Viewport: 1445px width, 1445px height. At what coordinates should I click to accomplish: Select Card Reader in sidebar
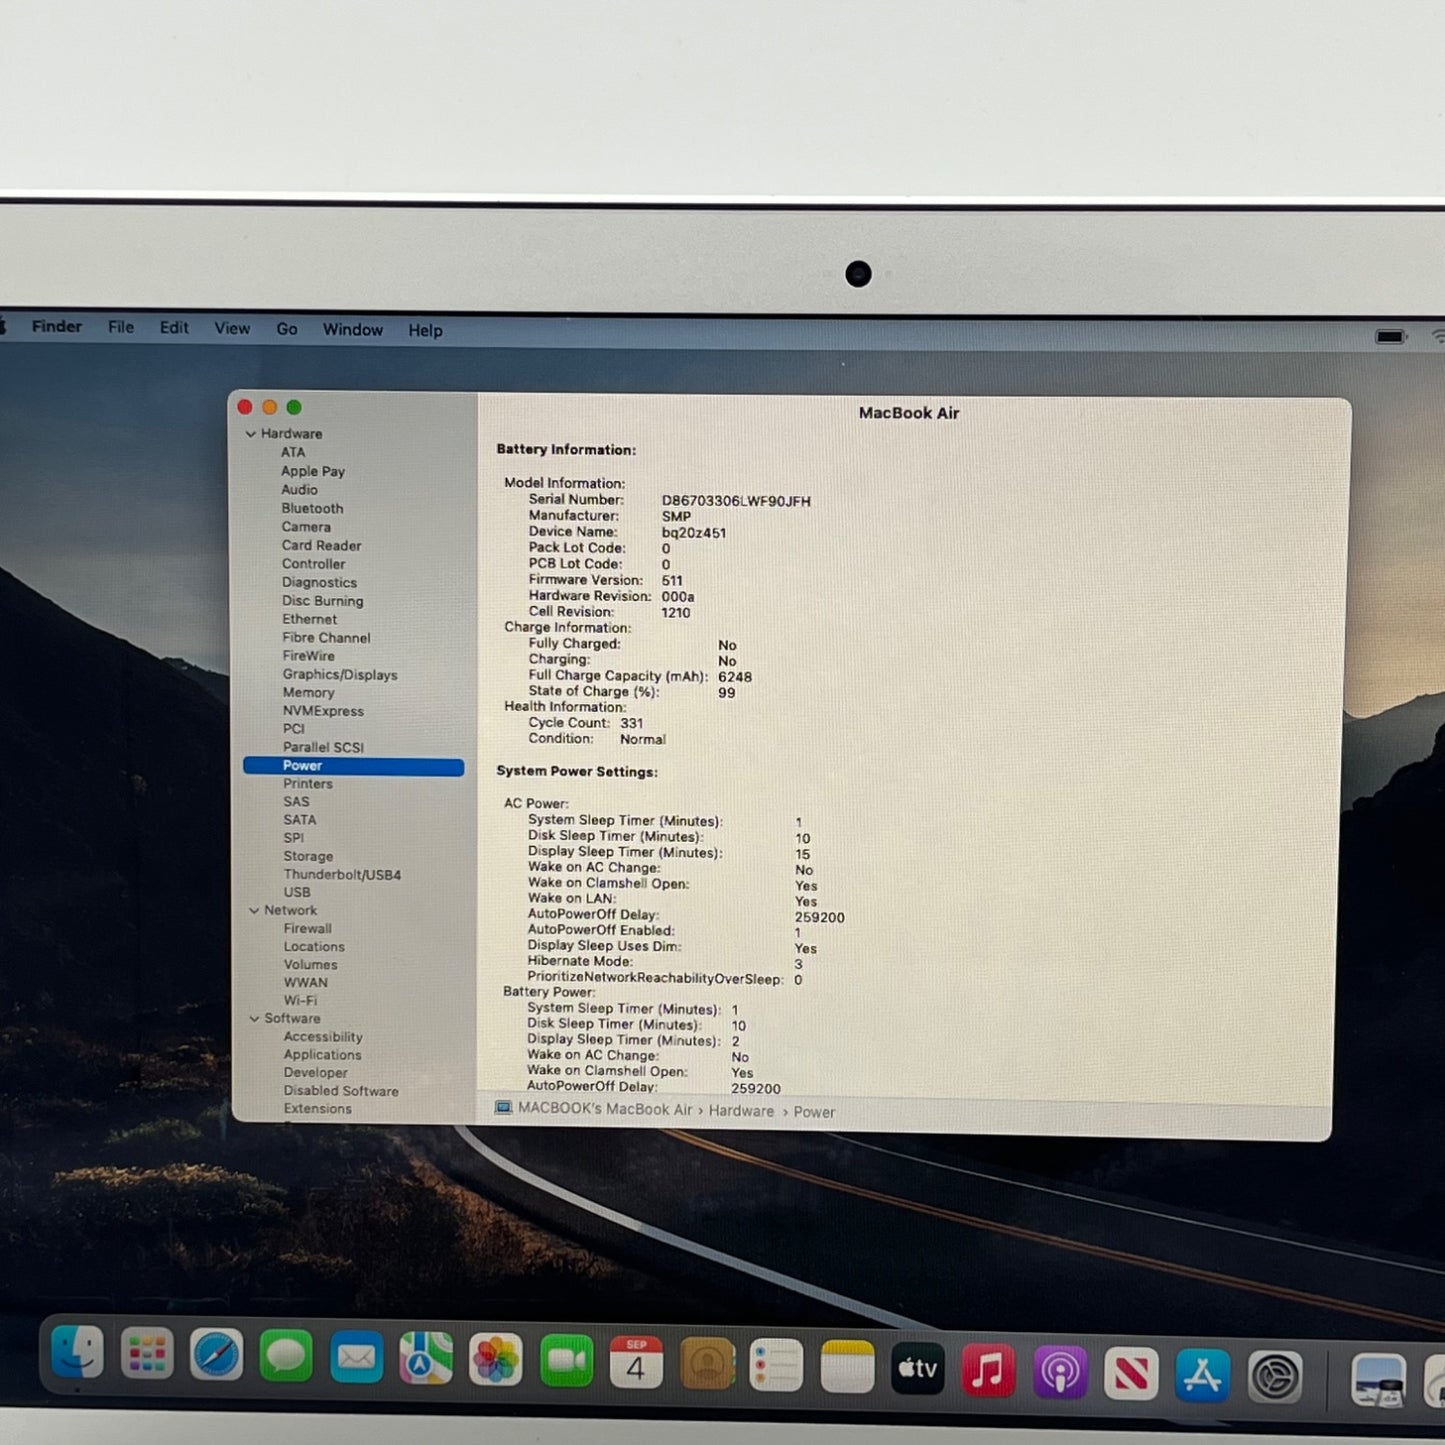[x=321, y=545]
